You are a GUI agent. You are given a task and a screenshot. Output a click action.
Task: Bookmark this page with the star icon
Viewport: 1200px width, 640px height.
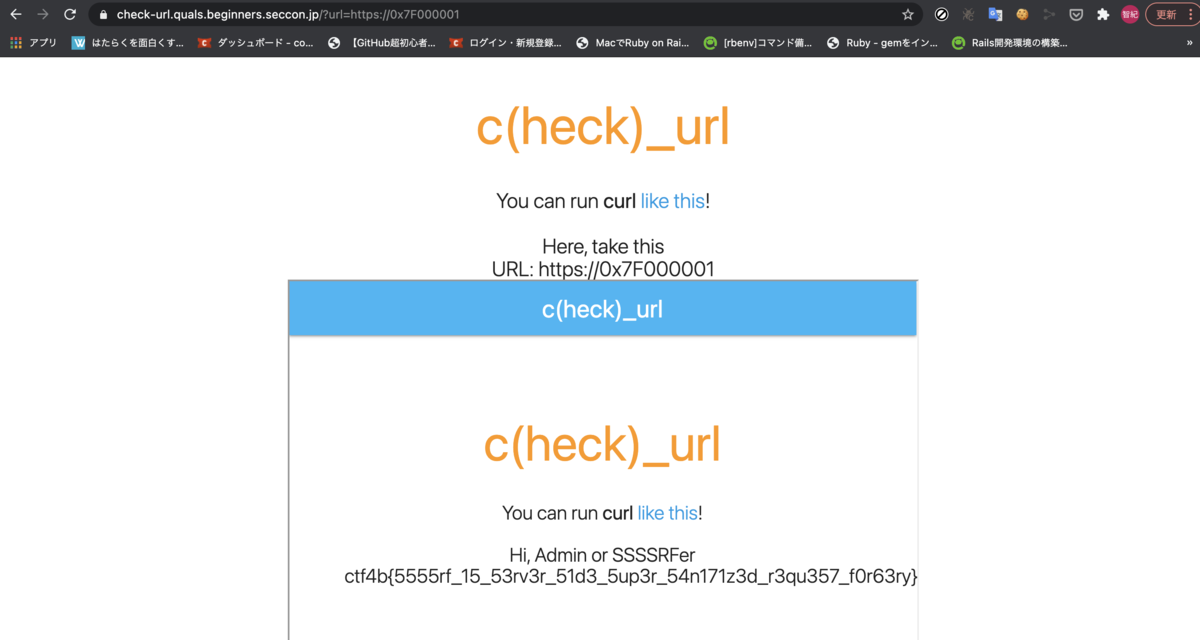click(908, 15)
